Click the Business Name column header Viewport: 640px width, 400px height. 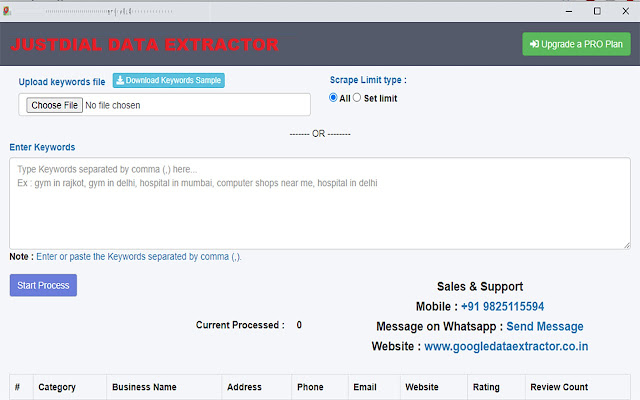tap(144, 387)
